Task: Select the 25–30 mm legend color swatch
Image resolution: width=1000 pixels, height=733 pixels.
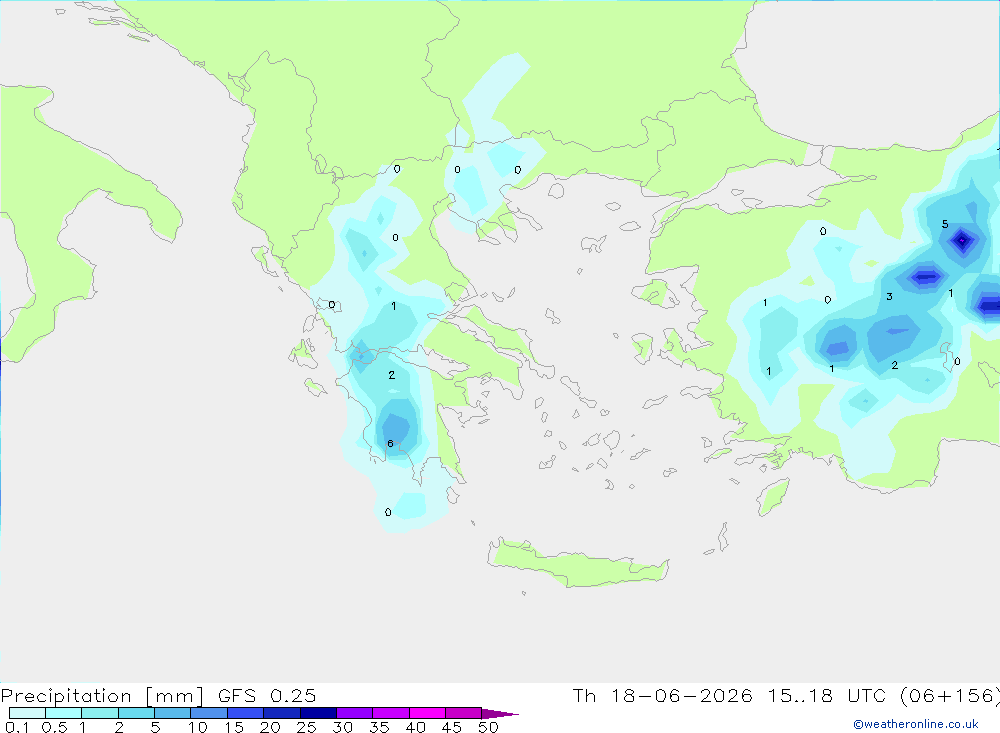Action: pyautogui.click(x=318, y=713)
